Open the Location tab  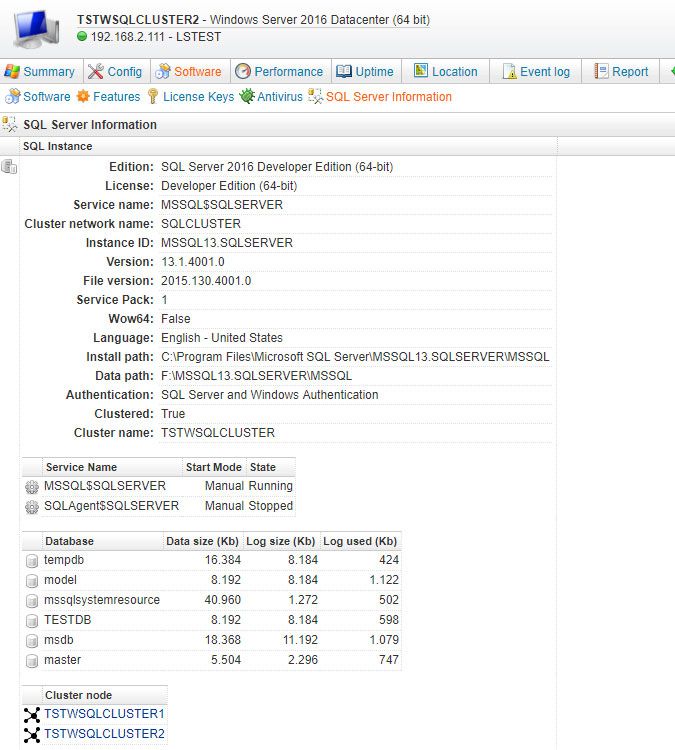click(x=445, y=72)
